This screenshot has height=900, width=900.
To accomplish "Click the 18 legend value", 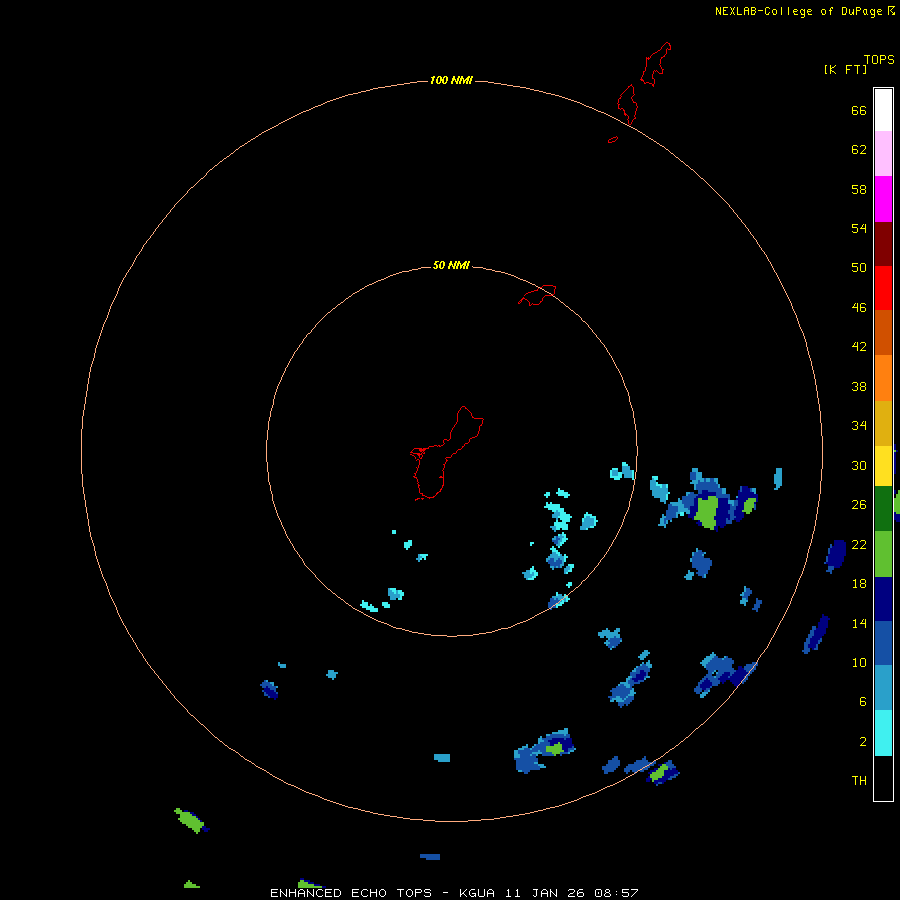I will tap(859, 584).
